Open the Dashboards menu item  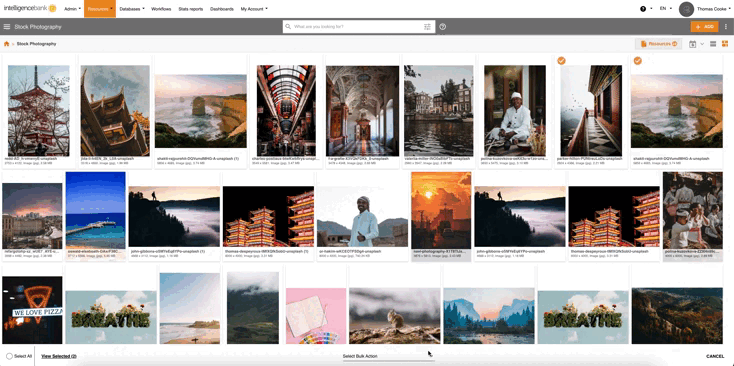(x=222, y=9)
